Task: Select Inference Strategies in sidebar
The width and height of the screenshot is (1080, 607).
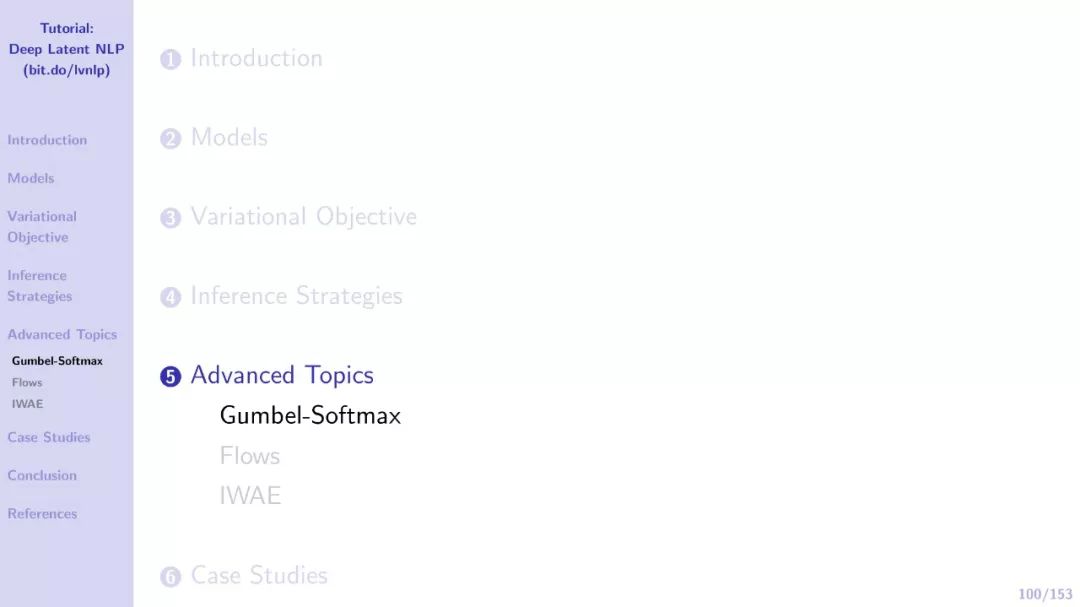Action: tap(40, 286)
